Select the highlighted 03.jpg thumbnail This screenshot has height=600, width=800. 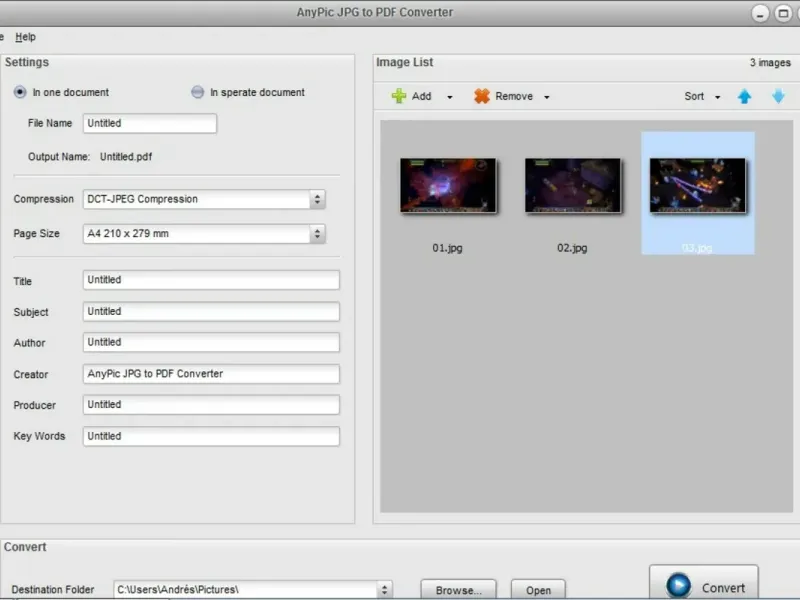tap(697, 185)
